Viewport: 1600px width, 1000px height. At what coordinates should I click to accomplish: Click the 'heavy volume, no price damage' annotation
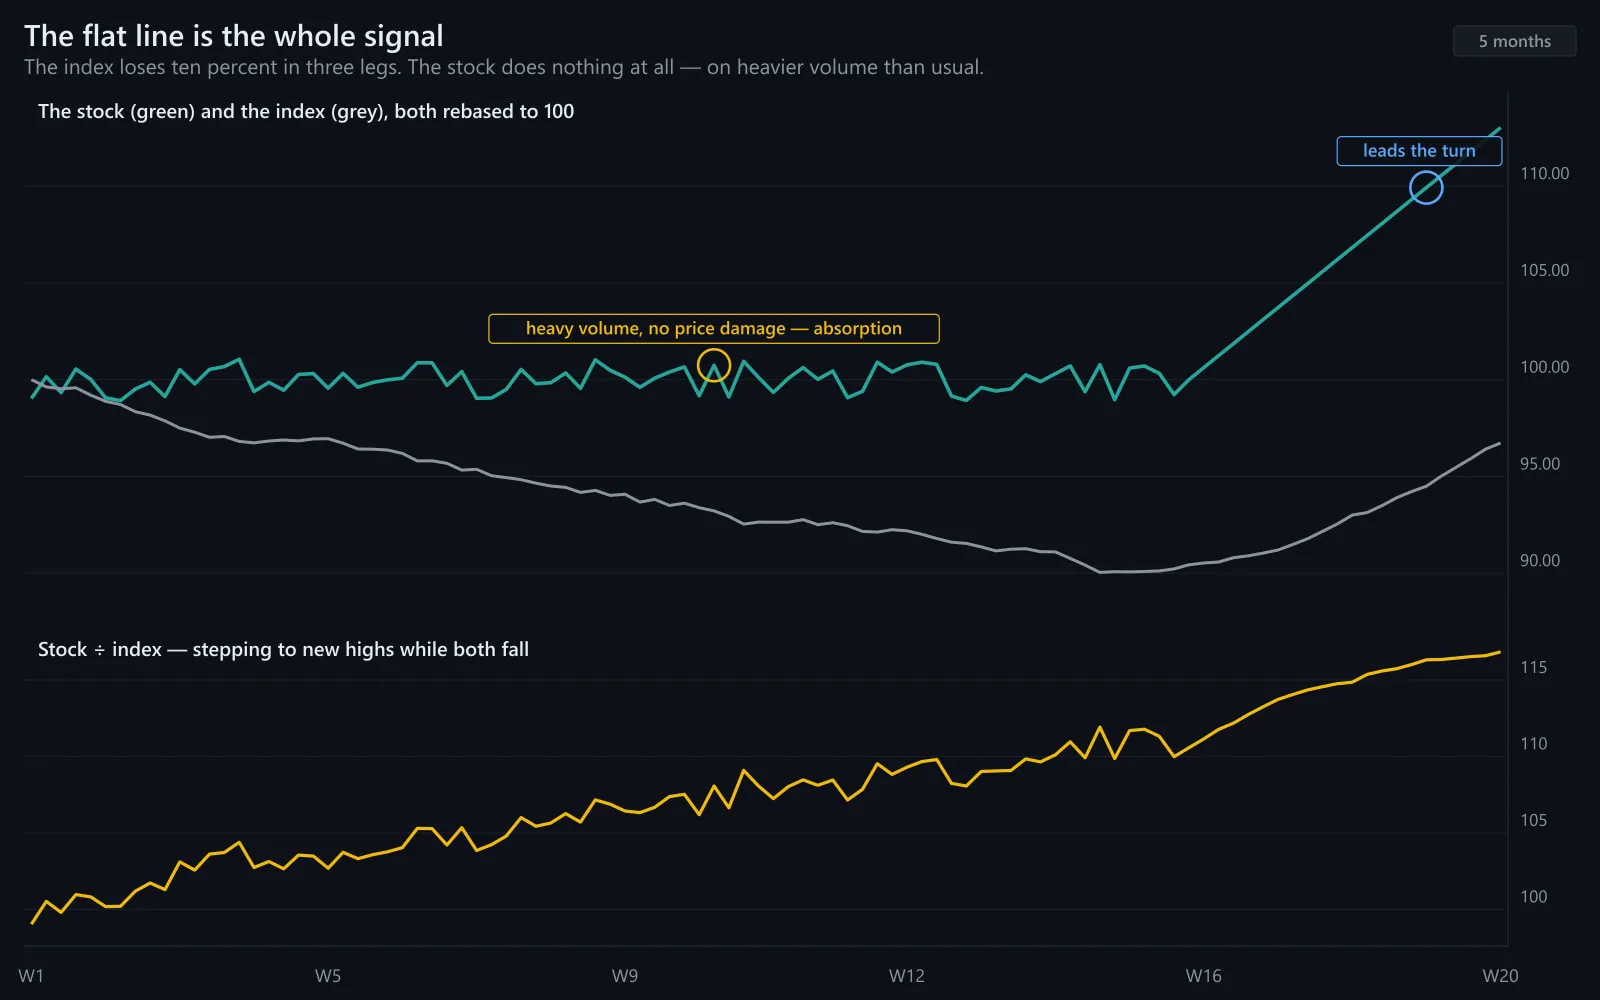tap(714, 328)
